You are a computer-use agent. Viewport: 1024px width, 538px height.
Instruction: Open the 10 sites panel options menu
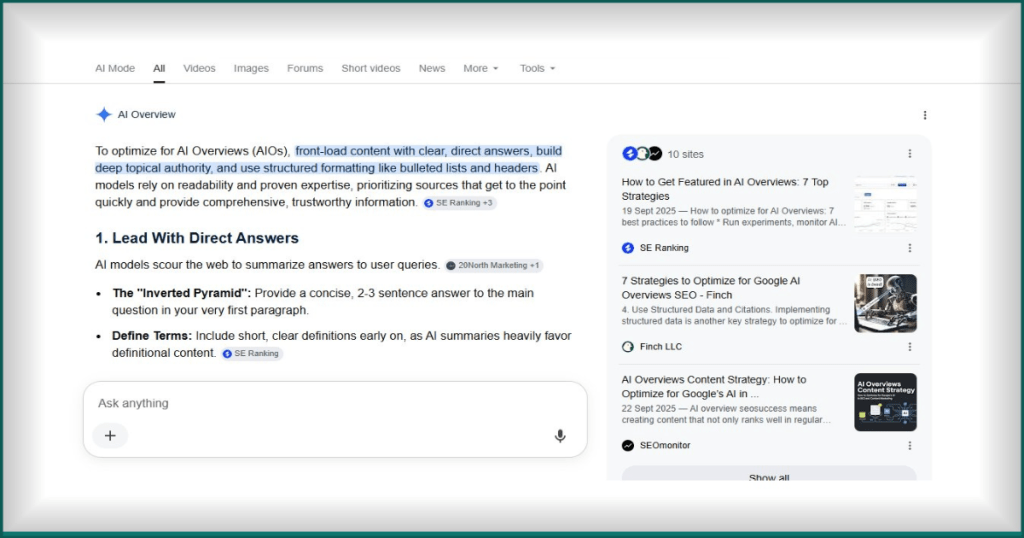pos(910,153)
